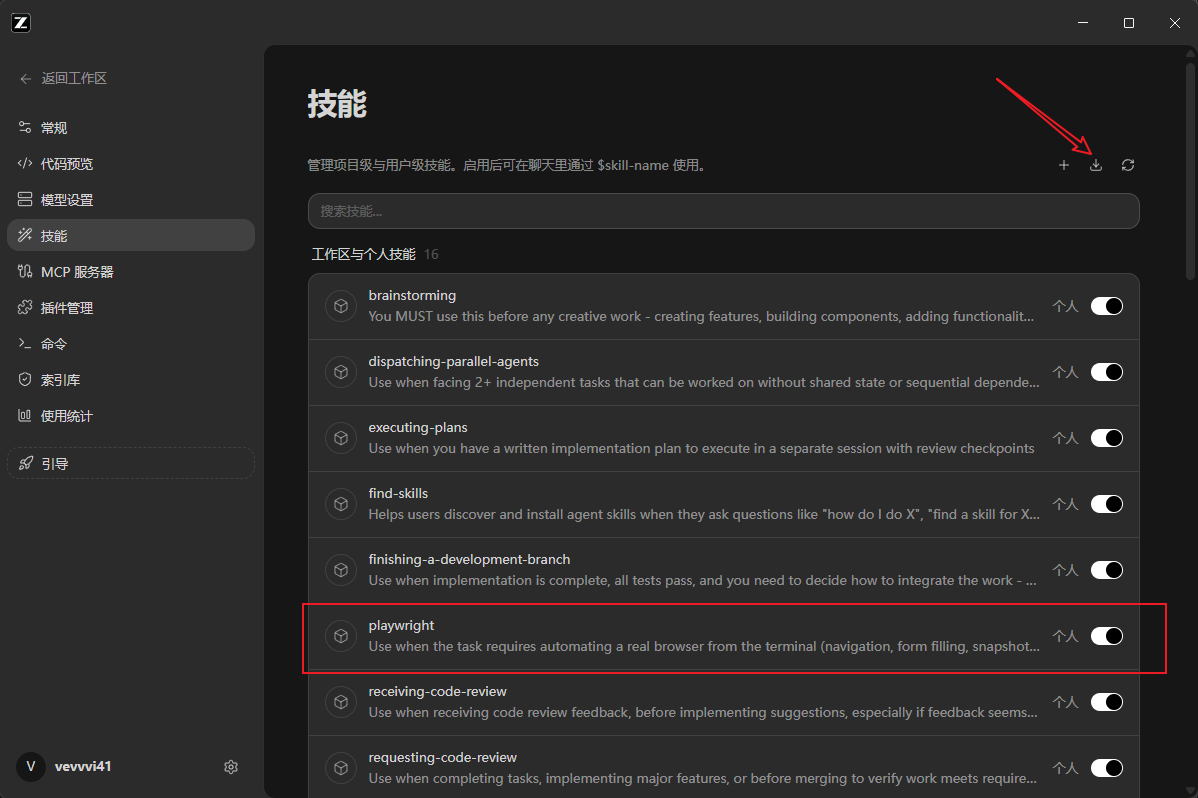Click the vevvvi41 username
Image resolution: width=1198 pixels, height=798 pixels.
pos(83,766)
